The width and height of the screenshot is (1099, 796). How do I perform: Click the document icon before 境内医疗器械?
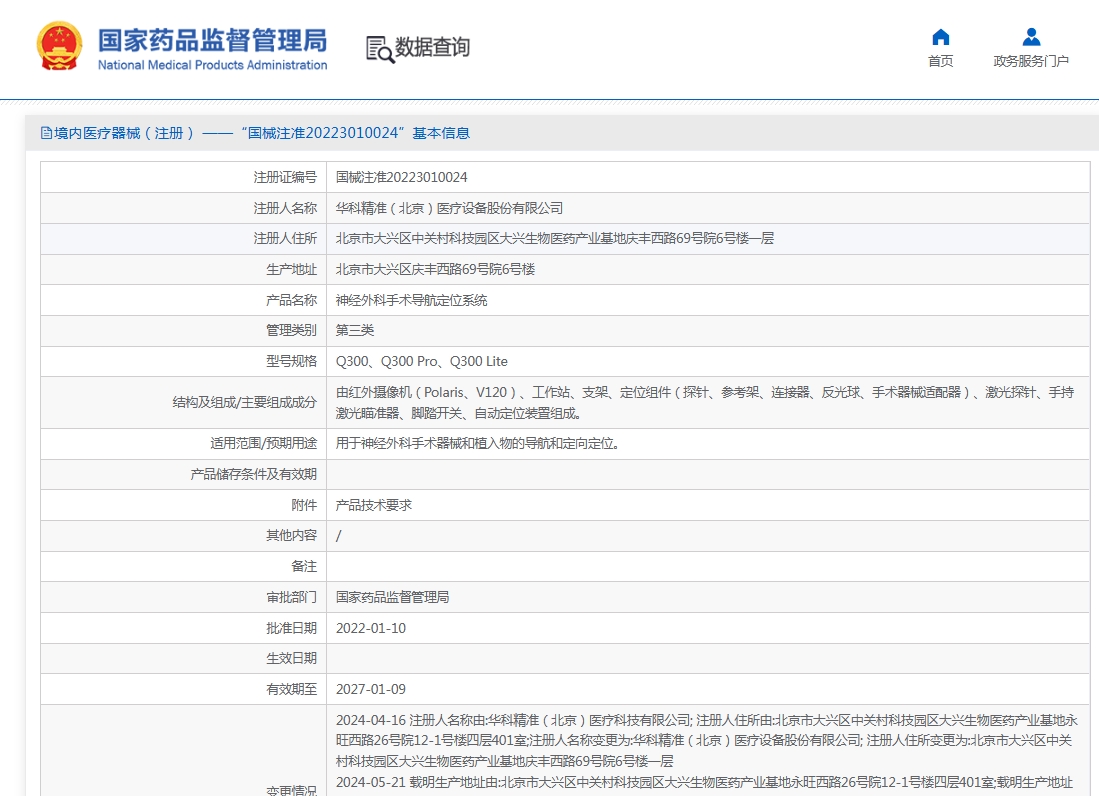click(x=46, y=133)
